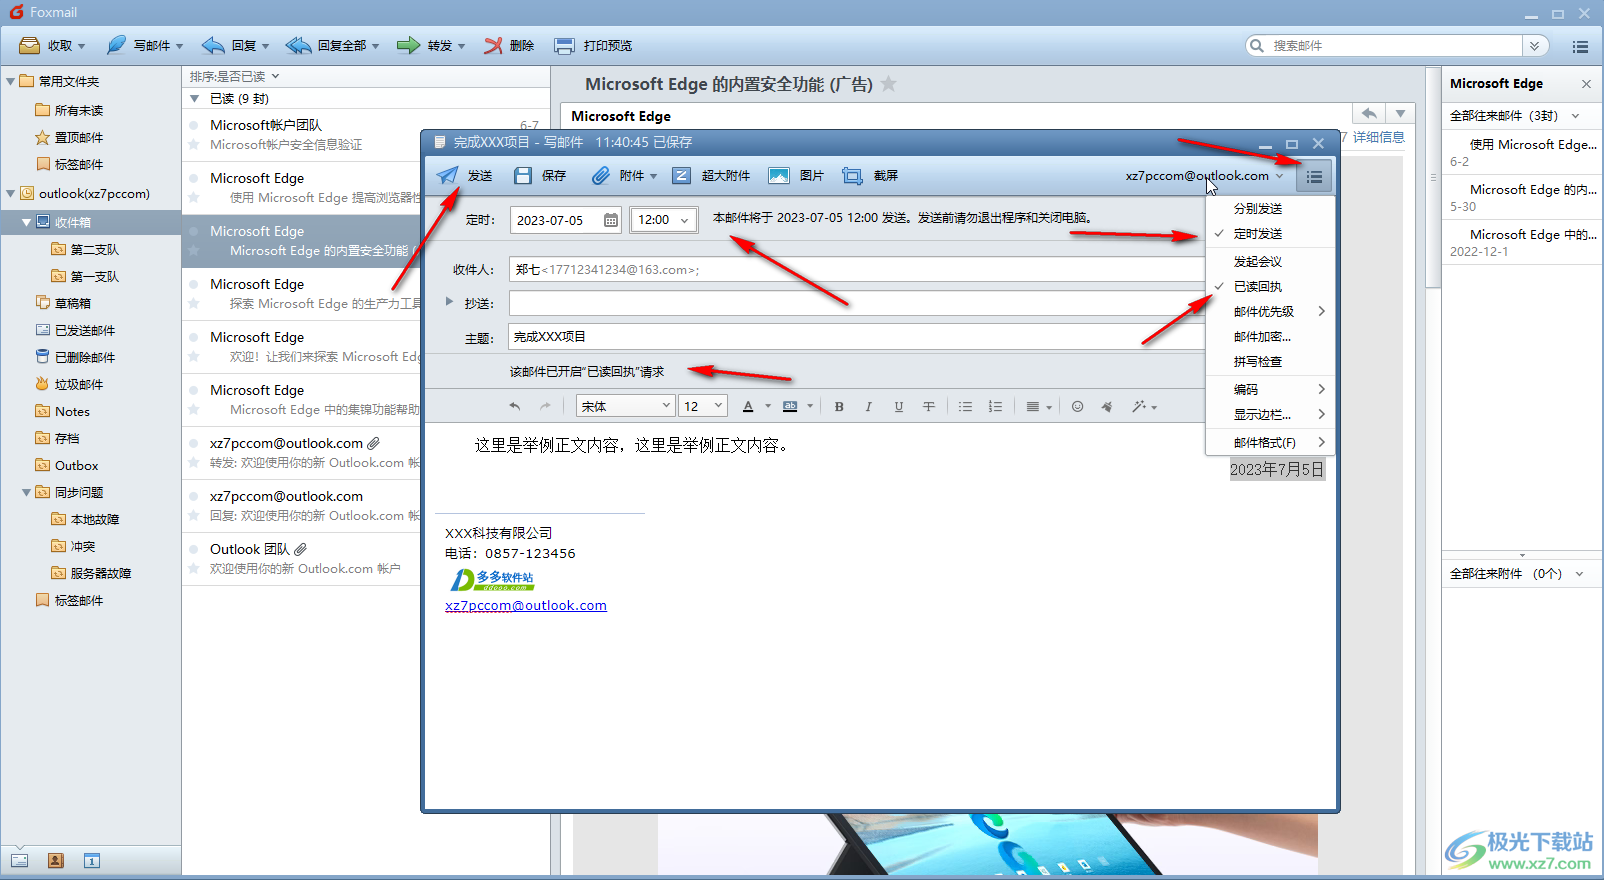Click 详细信息 details link in the reading pane
The image size is (1604, 880).
point(1379,137)
